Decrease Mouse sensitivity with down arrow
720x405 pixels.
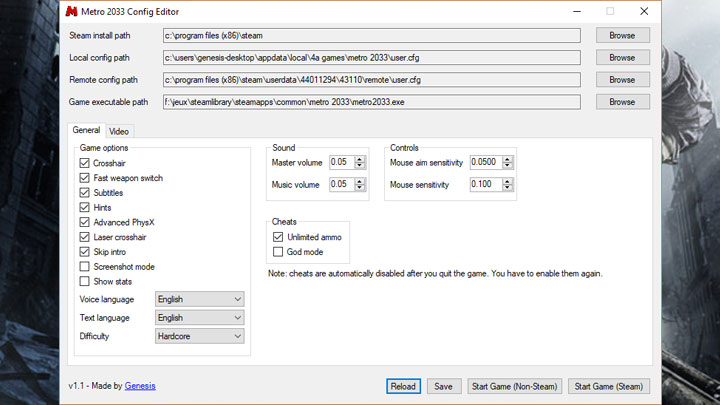[x=507, y=187]
